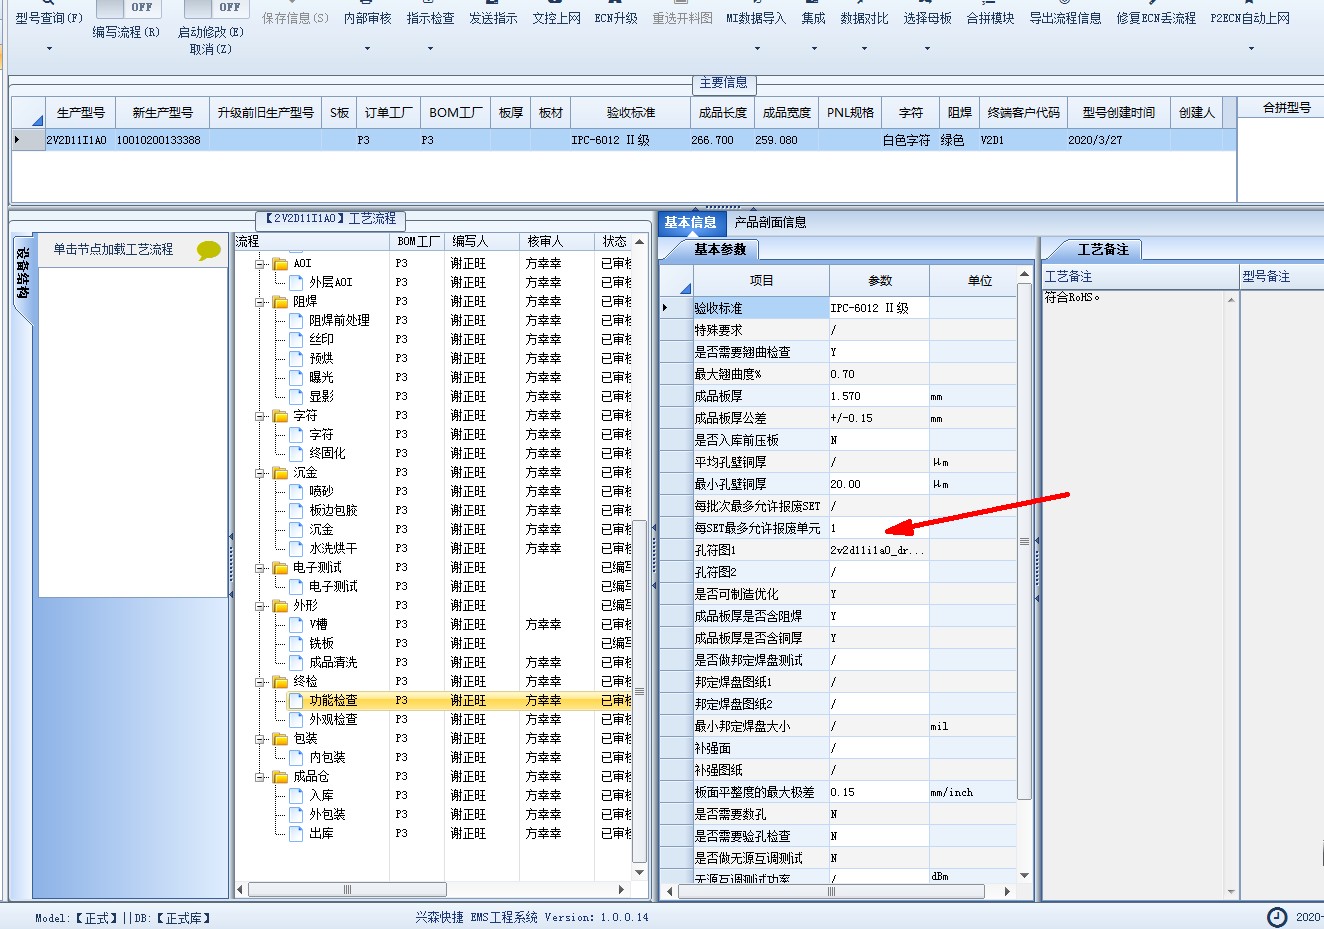
Task: Select the 铣板 process node
Action: tap(321, 643)
